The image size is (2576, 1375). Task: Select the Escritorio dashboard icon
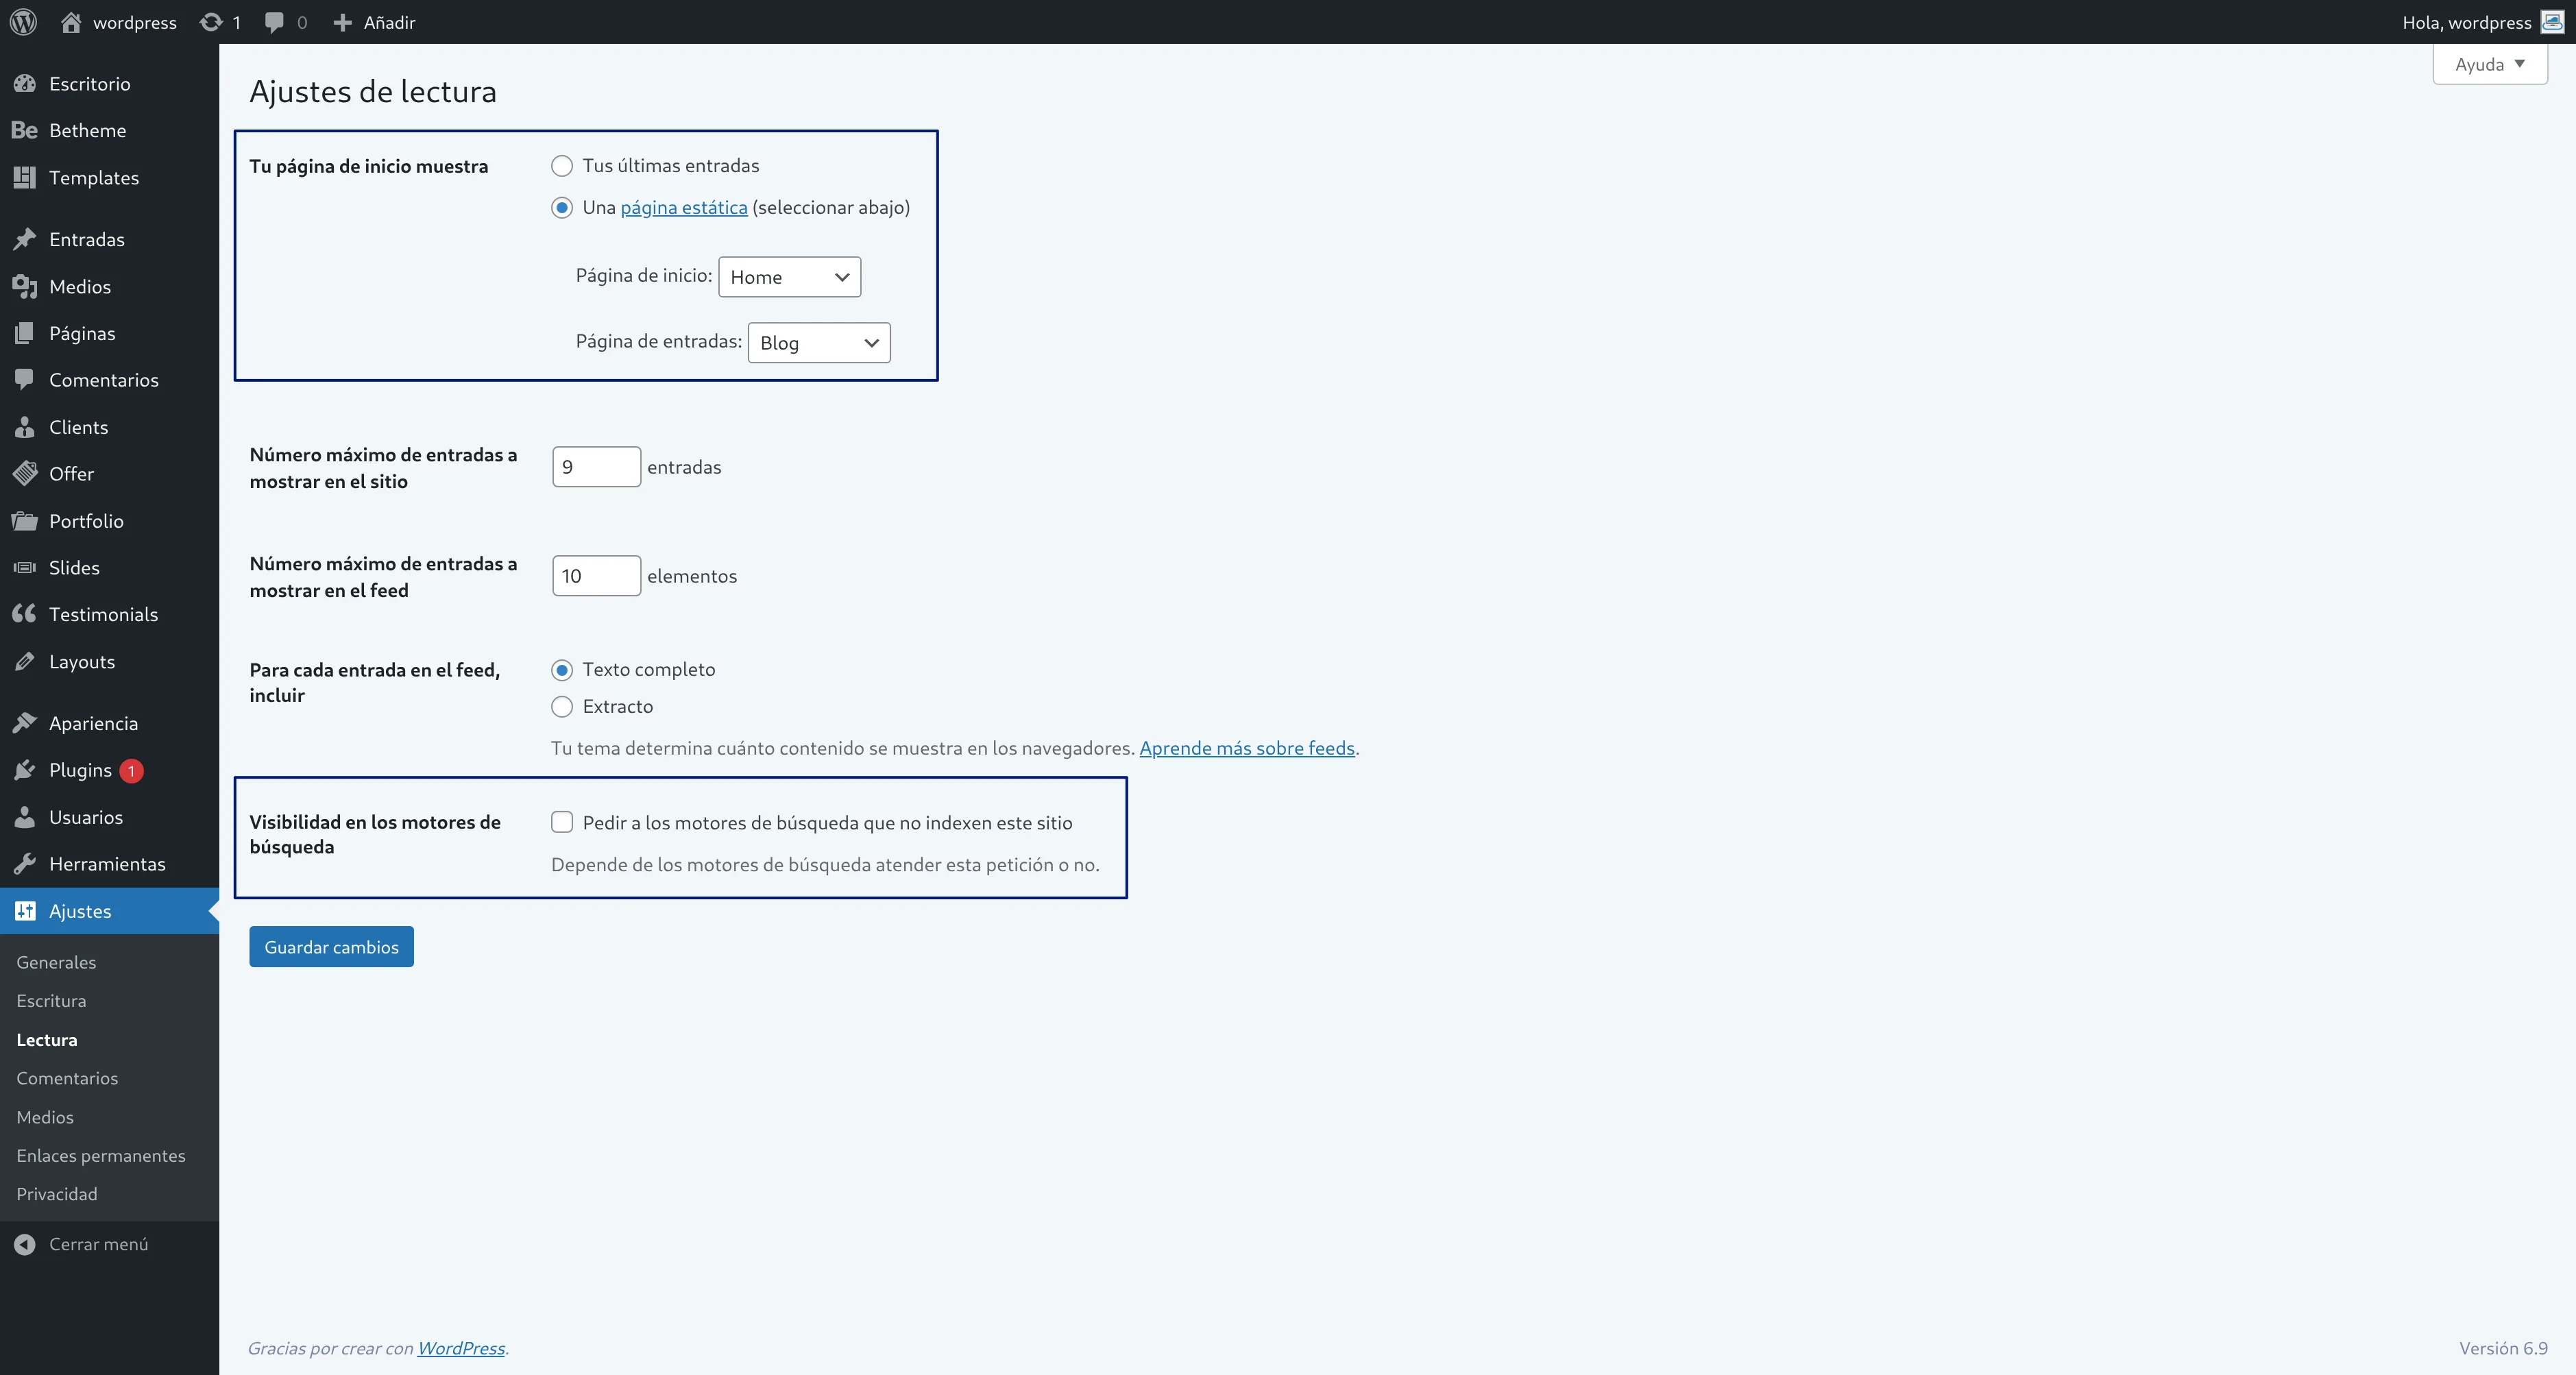pos(25,83)
